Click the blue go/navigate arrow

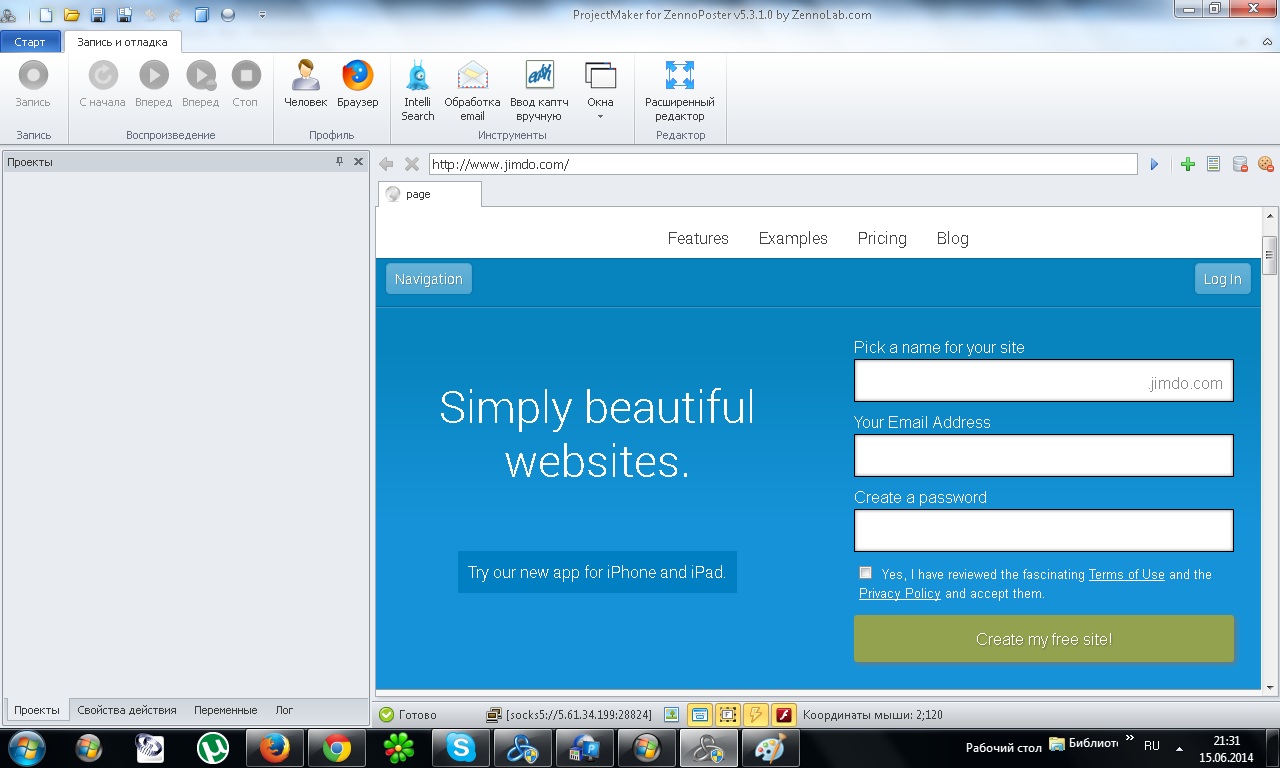click(x=1154, y=164)
